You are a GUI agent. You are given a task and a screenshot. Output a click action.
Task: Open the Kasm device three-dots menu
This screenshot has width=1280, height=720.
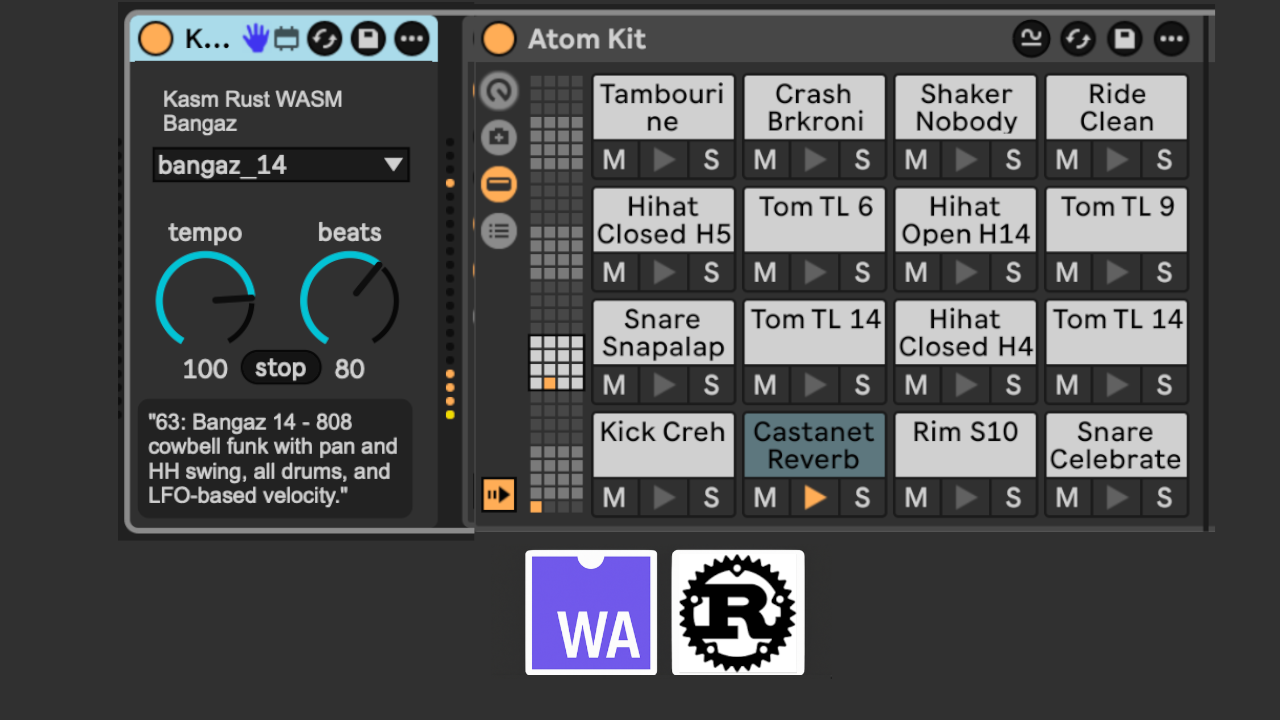tap(412, 39)
